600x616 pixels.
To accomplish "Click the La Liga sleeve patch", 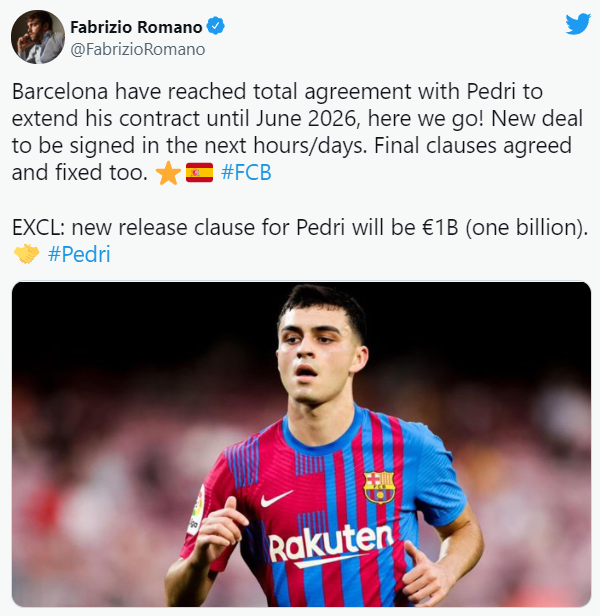I will [x=196, y=512].
